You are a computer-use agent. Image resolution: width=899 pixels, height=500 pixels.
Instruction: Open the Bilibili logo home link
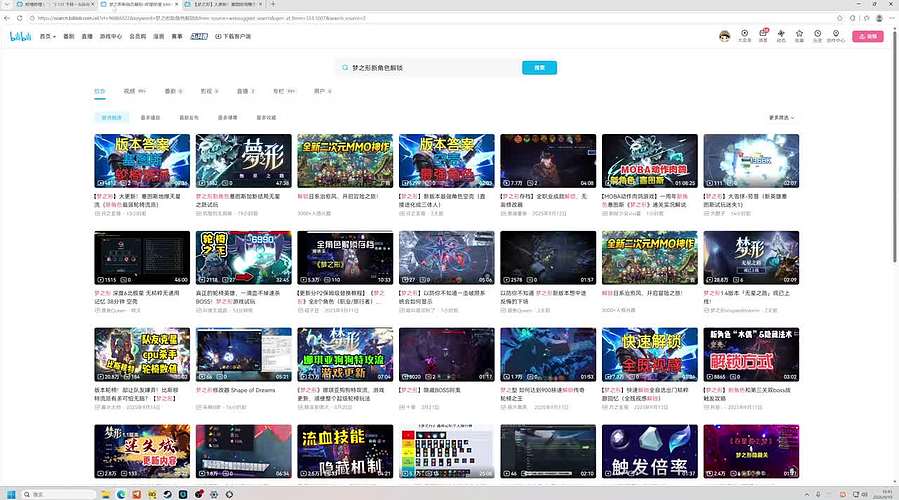click(x=21, y=37)
